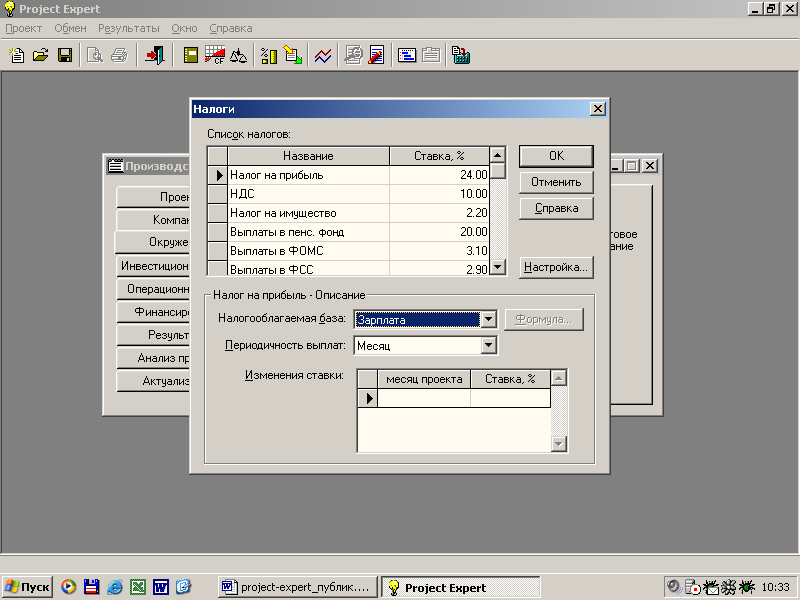This screenshot has height=600, width=800.
Task: Click the disabled Формула... button
Action: [544, 319]
